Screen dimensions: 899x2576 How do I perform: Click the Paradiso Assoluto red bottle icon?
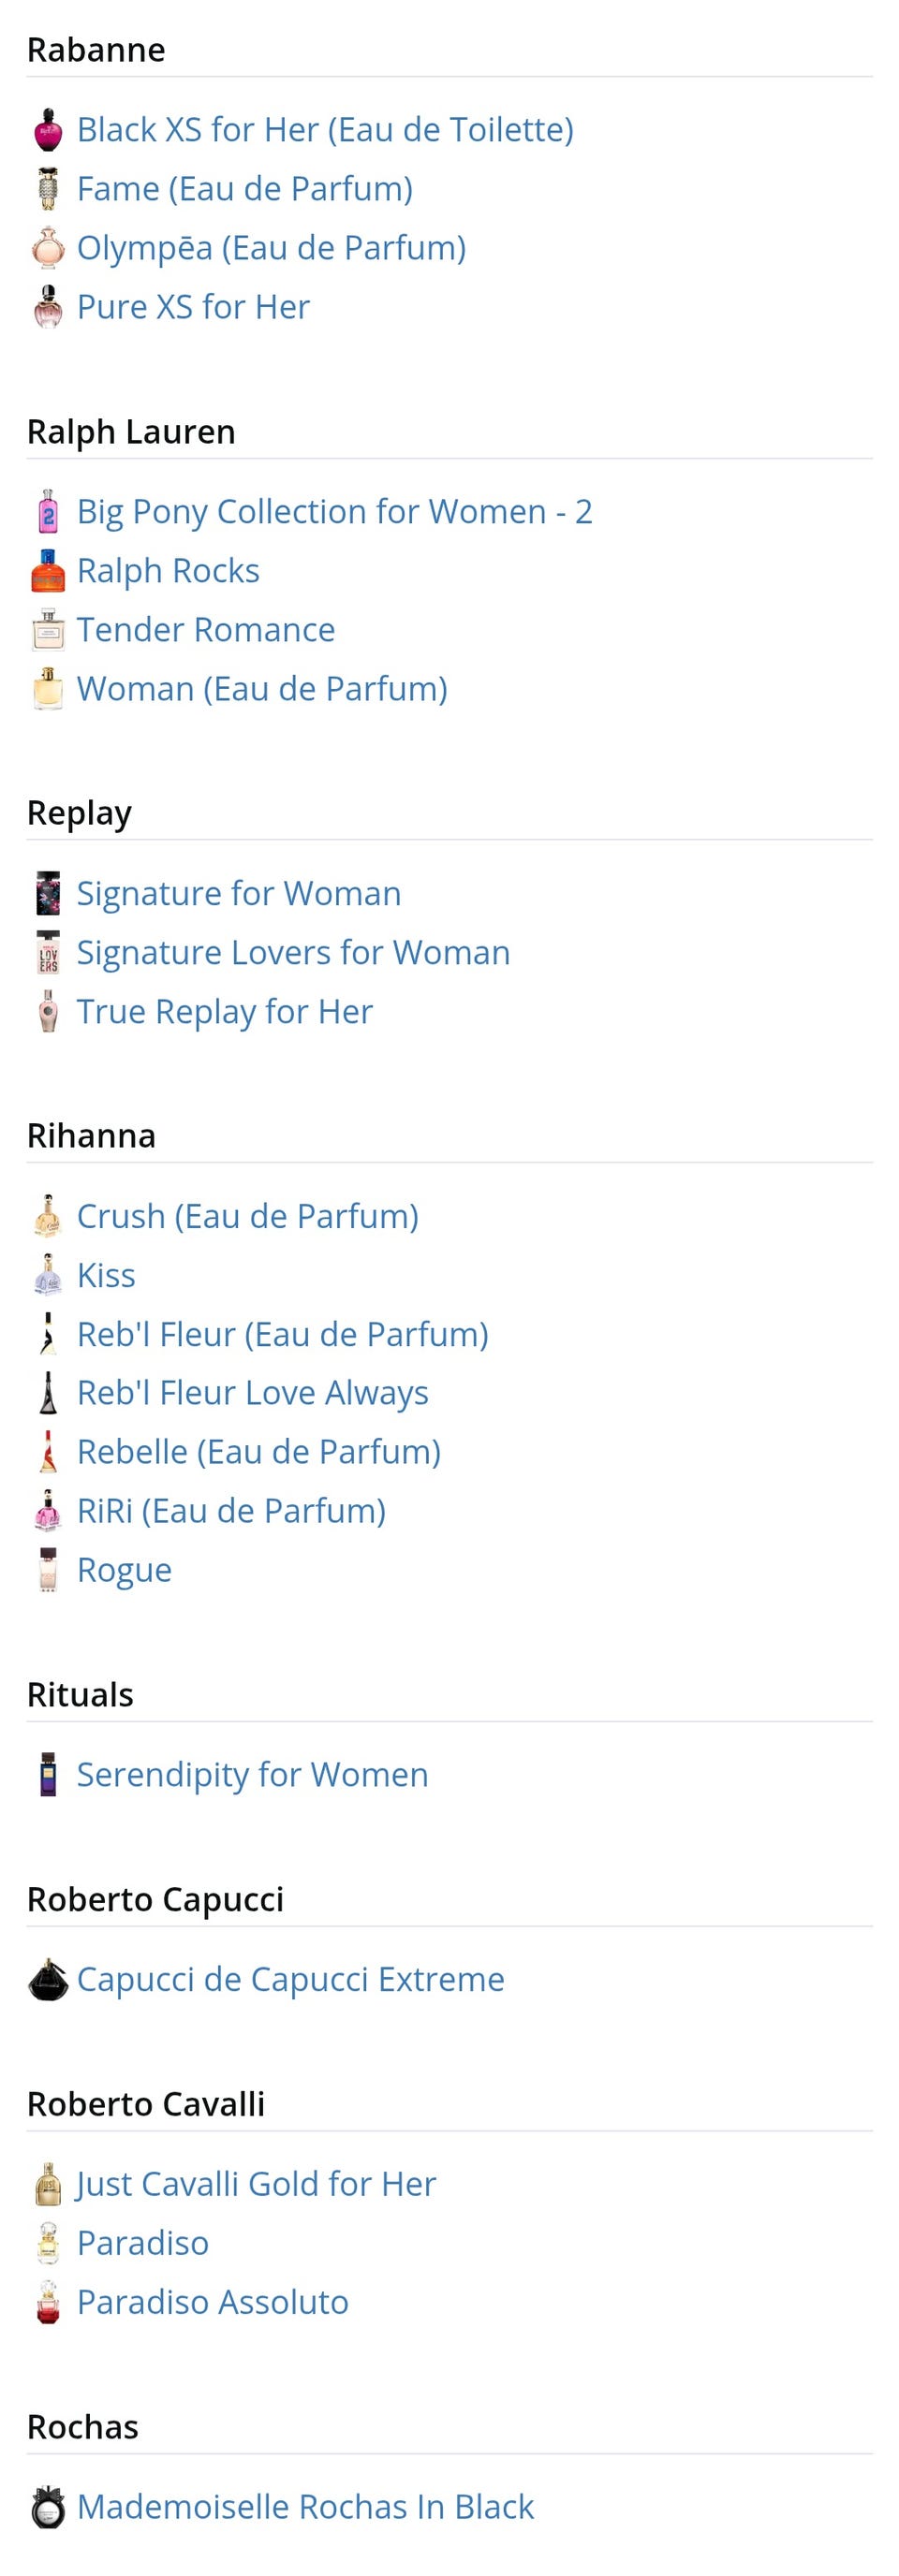[x=47, y=2302]
